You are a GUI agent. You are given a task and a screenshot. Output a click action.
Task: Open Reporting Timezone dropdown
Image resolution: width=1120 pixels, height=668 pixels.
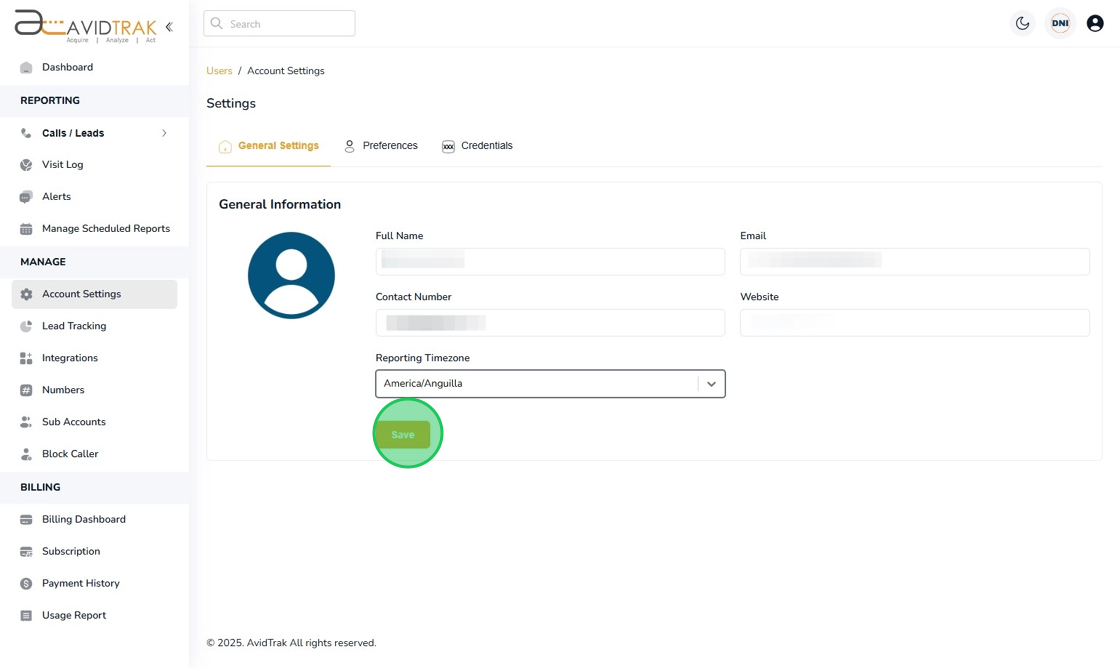click(550, 384)
